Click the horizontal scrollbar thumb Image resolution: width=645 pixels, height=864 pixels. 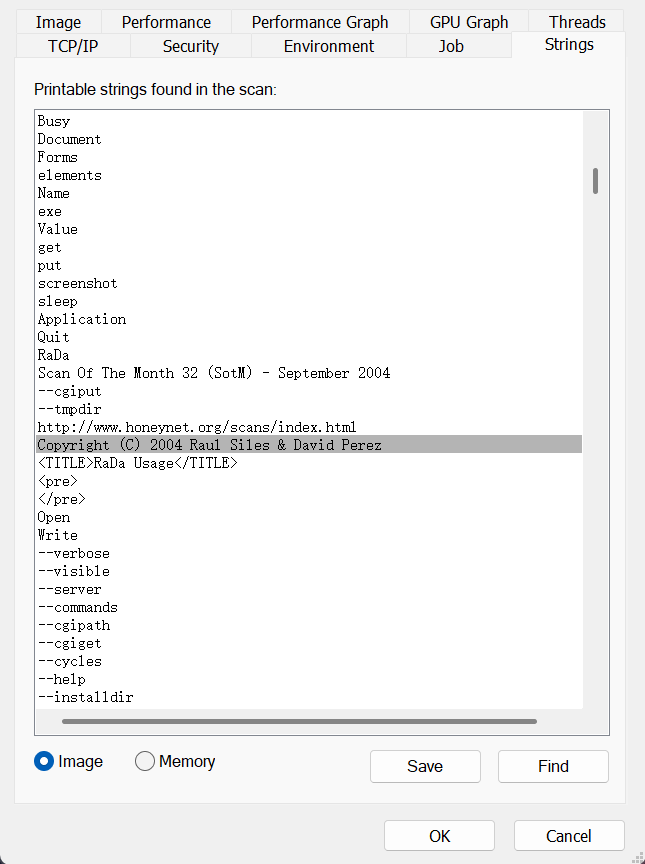click(299, 721)
